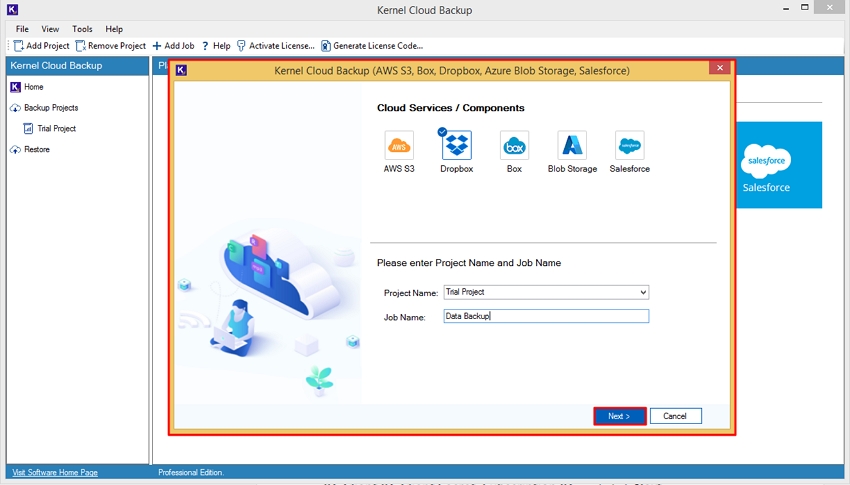Click the Salesforce tile in main window
The width and height of the screenshot is (850, 485).
pos(778,165)
